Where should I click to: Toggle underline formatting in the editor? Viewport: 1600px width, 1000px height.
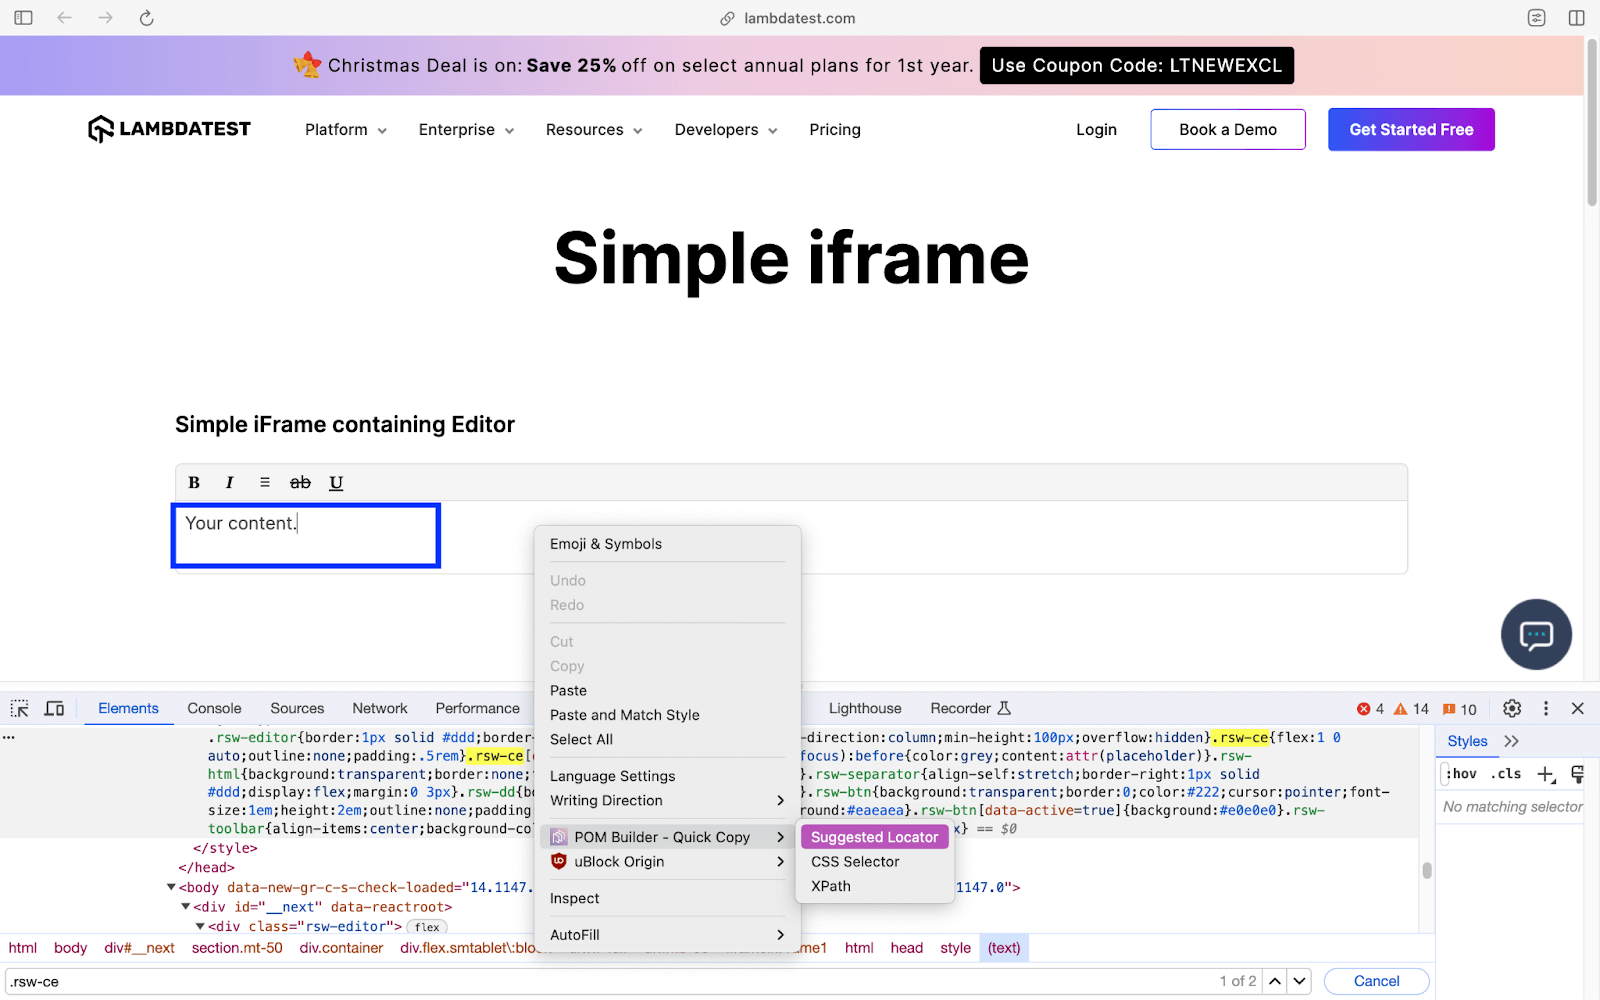coord(335,482)
